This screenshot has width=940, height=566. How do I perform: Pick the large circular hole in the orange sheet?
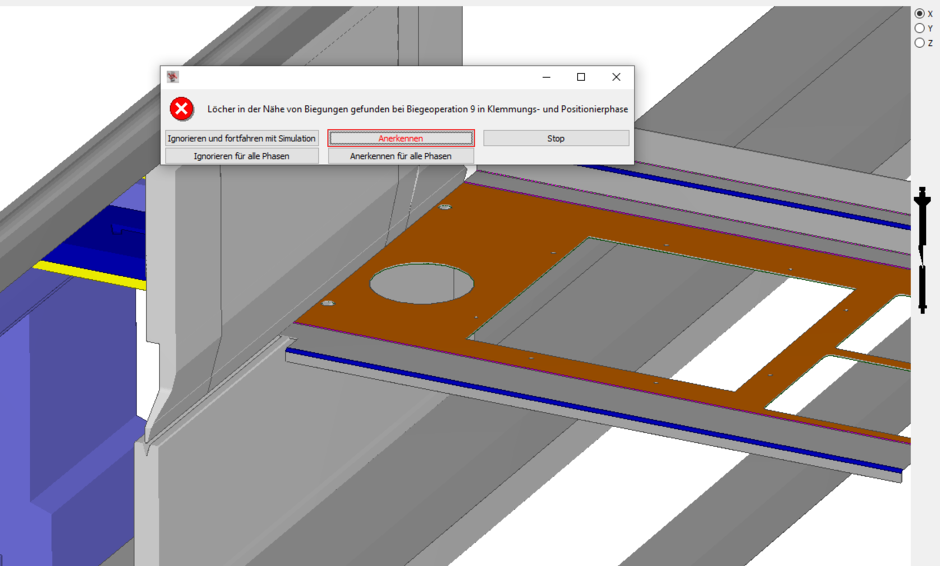tap(422, 283)
